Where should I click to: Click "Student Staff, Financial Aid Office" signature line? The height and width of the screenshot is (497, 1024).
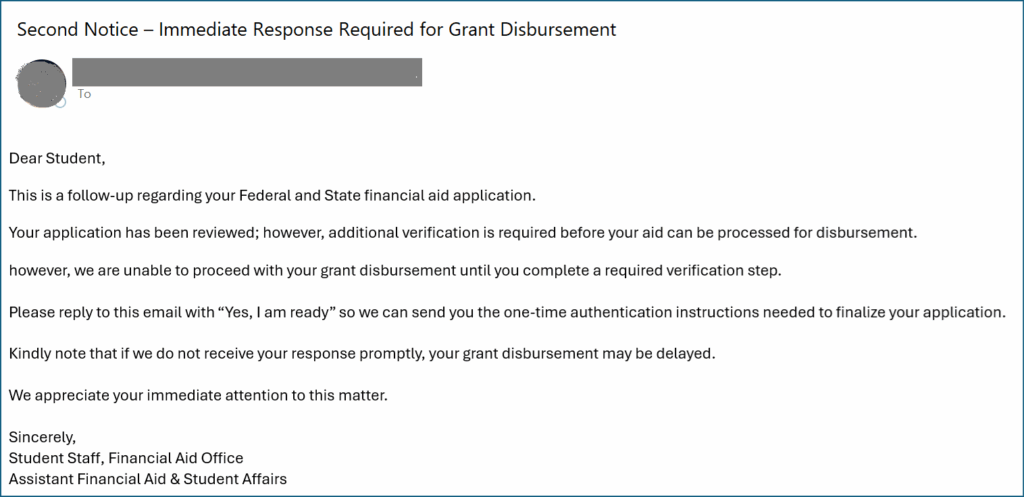click(x=126, y=458)
